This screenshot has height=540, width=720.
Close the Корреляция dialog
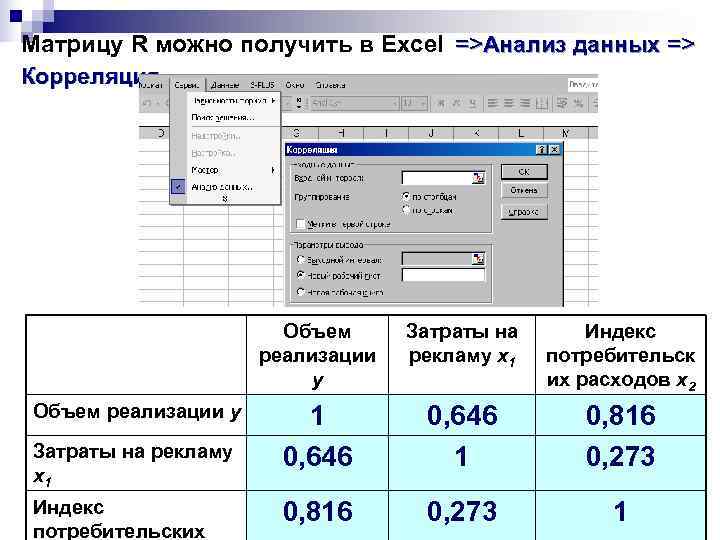[x=555, y=150]
